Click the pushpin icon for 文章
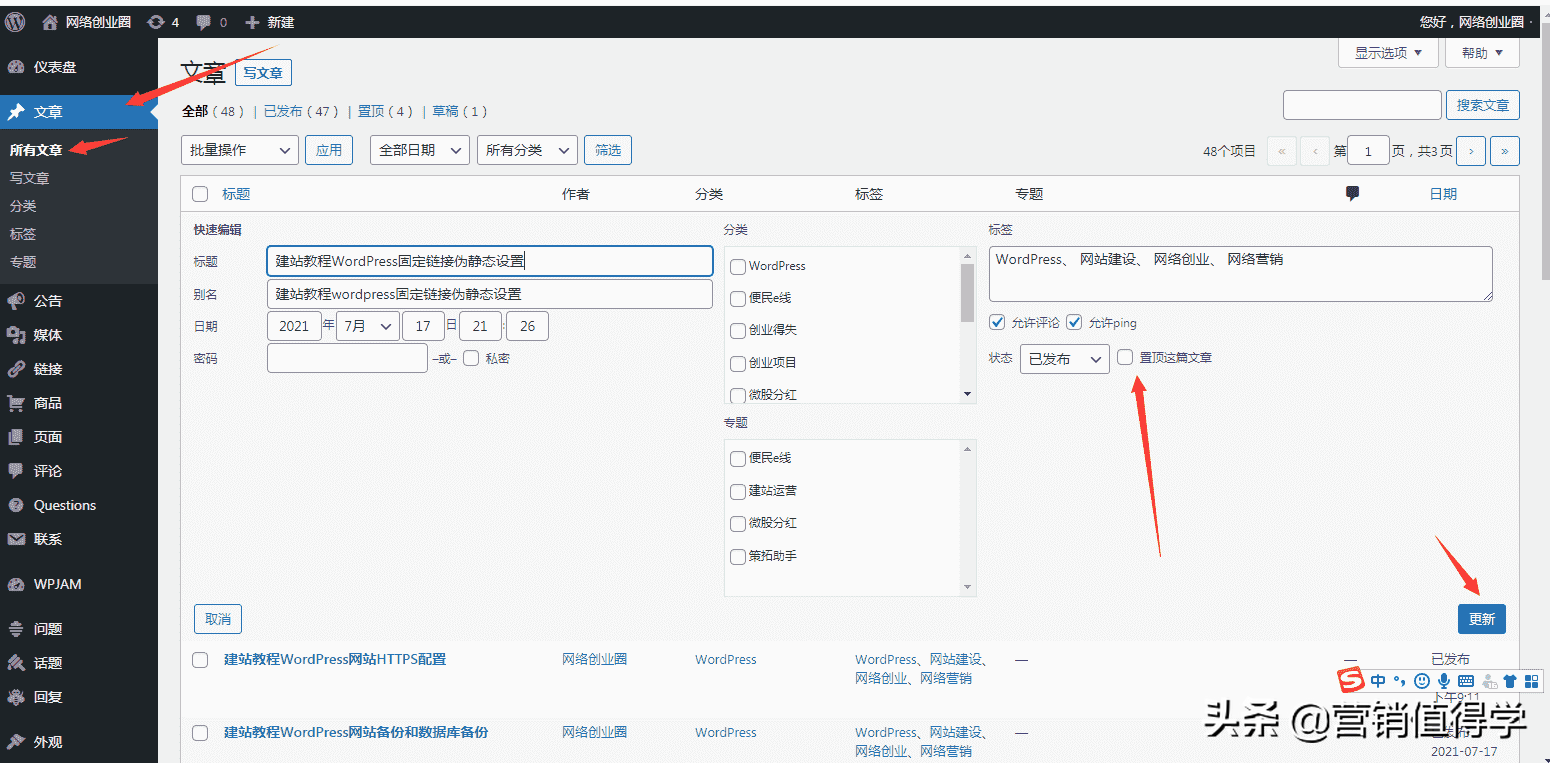 click(x=16, y=112)
